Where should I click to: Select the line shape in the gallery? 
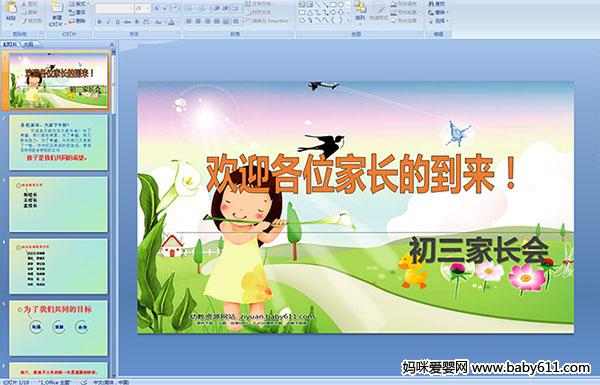click(x=317, y=5)
